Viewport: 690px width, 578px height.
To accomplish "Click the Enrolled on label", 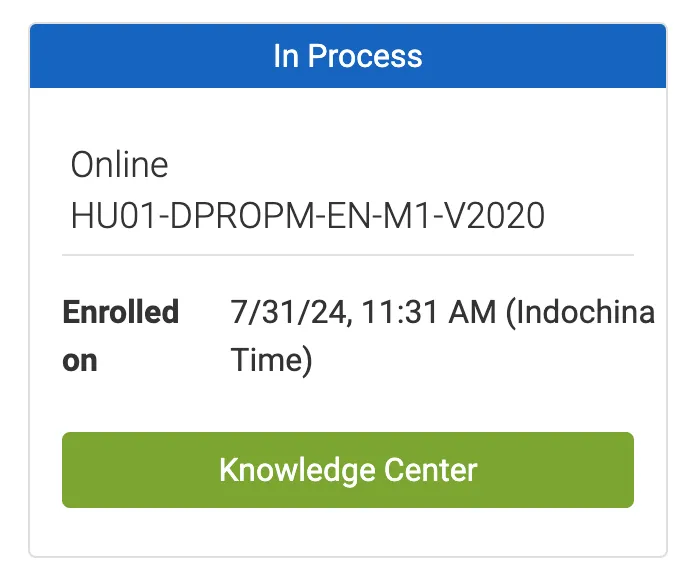I will pyautogui.click(x=121, y=336).
